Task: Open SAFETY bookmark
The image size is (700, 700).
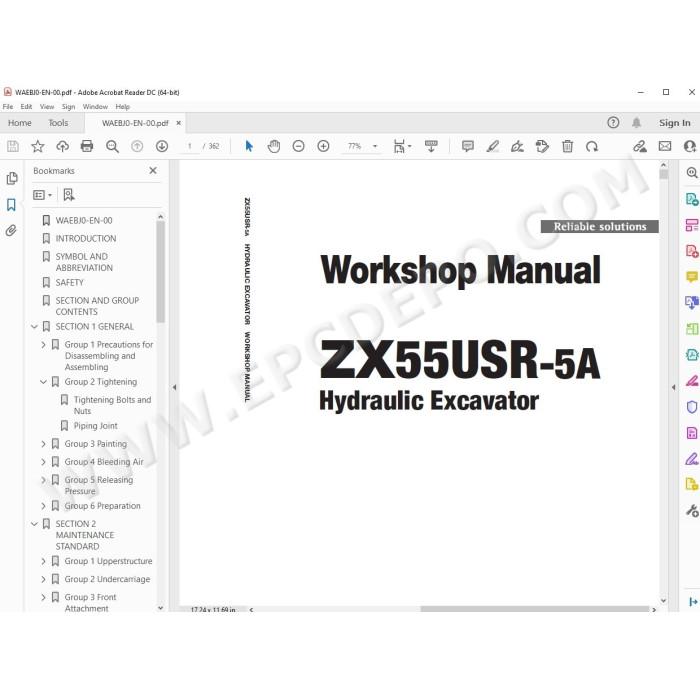Action: (x=70, y=283)
